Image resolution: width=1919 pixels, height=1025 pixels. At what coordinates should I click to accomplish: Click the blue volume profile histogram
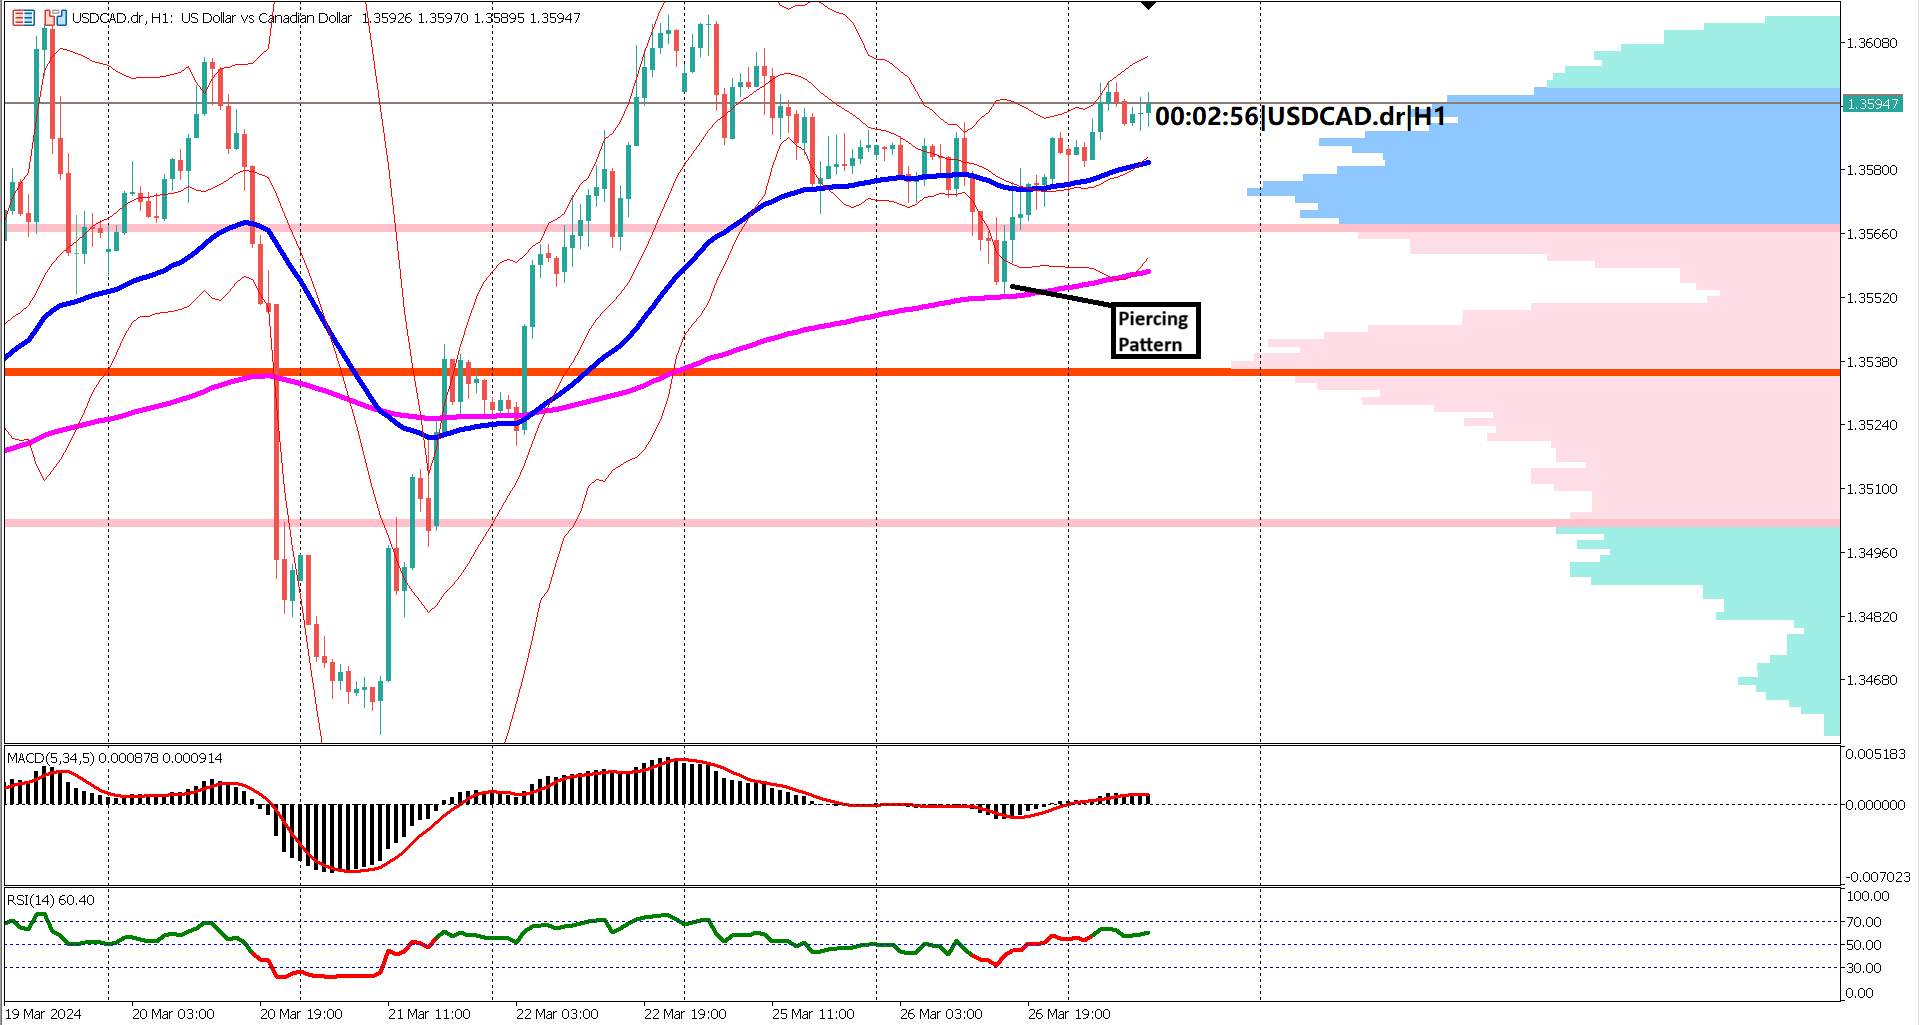(1600, 180)
